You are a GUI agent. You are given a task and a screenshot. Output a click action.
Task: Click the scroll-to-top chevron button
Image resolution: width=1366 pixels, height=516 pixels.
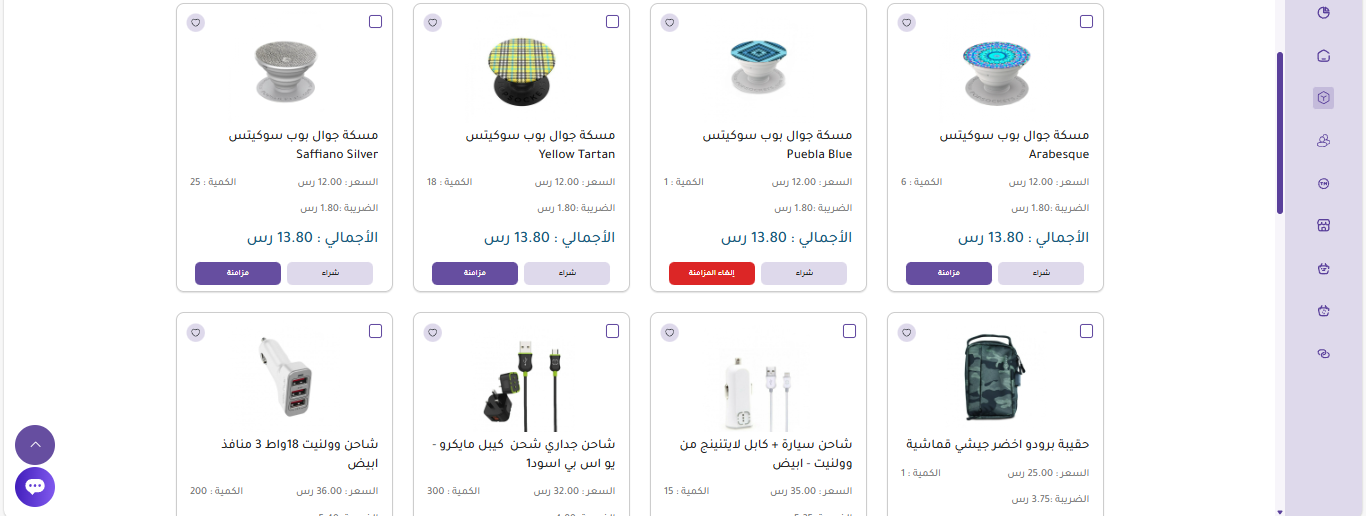(35, 445)
